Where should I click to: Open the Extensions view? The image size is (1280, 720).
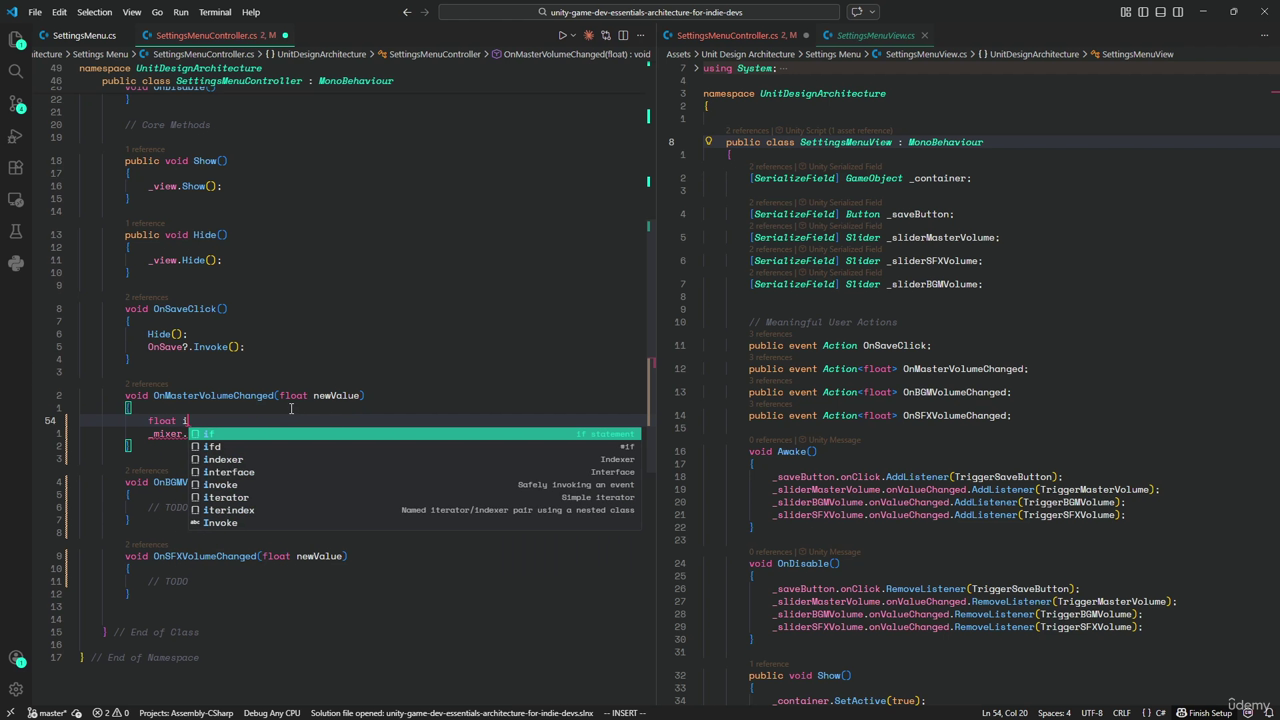(x=15, y=168)
